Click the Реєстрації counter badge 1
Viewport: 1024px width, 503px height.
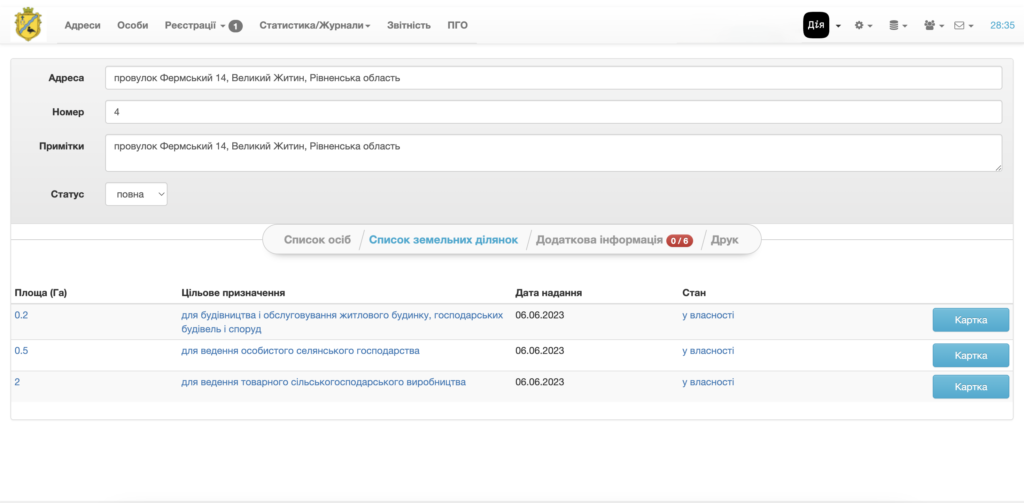[x=236, y=26]
